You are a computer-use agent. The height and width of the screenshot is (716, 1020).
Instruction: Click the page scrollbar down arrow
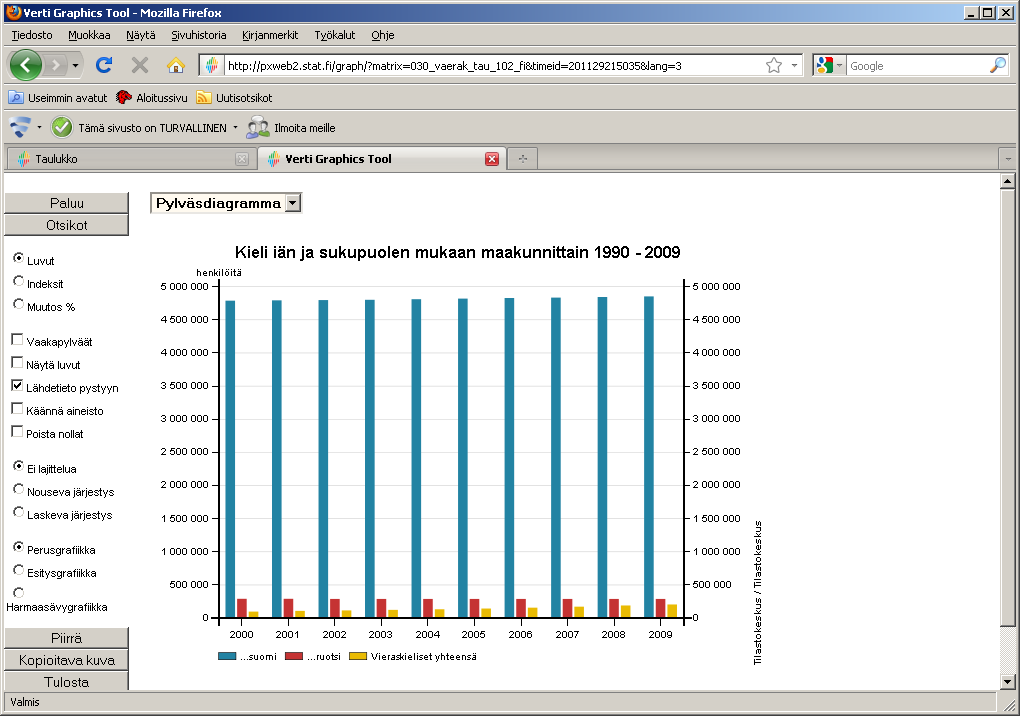tap(1008, 682)
